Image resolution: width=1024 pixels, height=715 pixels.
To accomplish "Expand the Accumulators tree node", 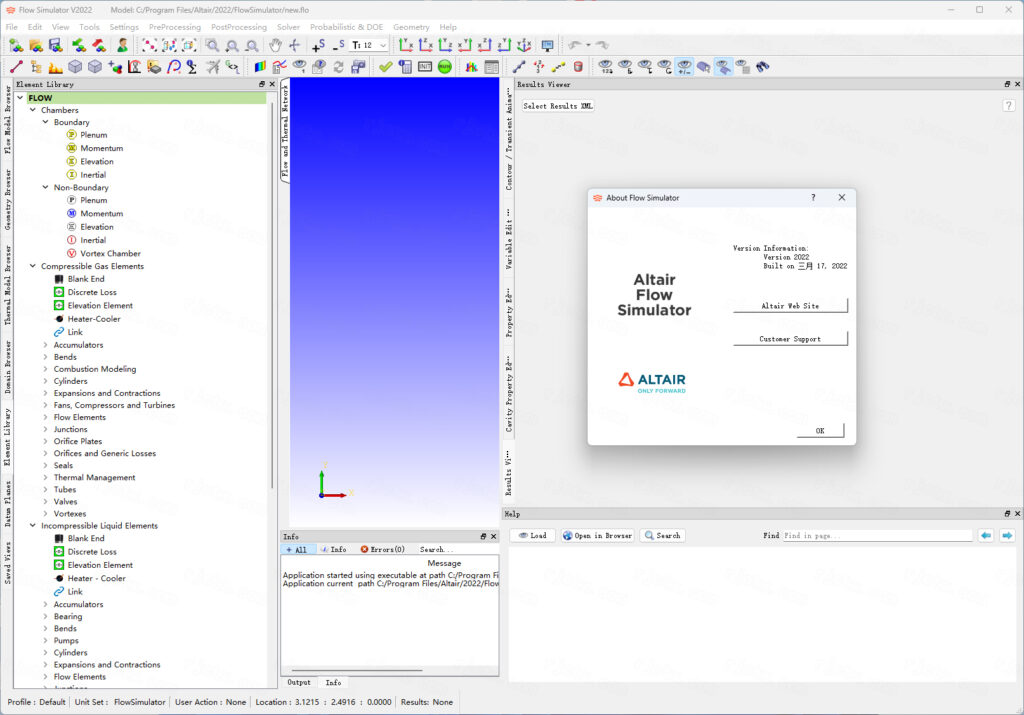I will pos(46,345).
